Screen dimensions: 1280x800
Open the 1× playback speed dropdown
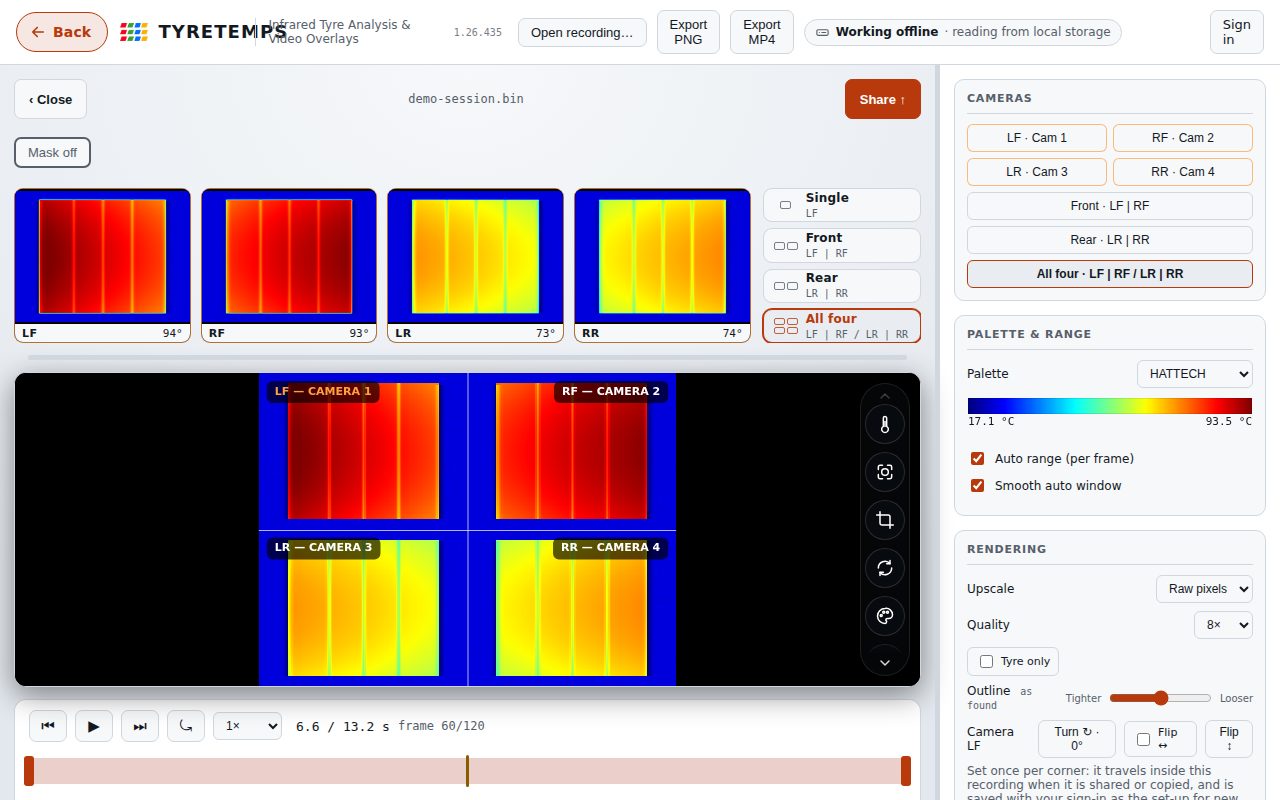(247, 726)
